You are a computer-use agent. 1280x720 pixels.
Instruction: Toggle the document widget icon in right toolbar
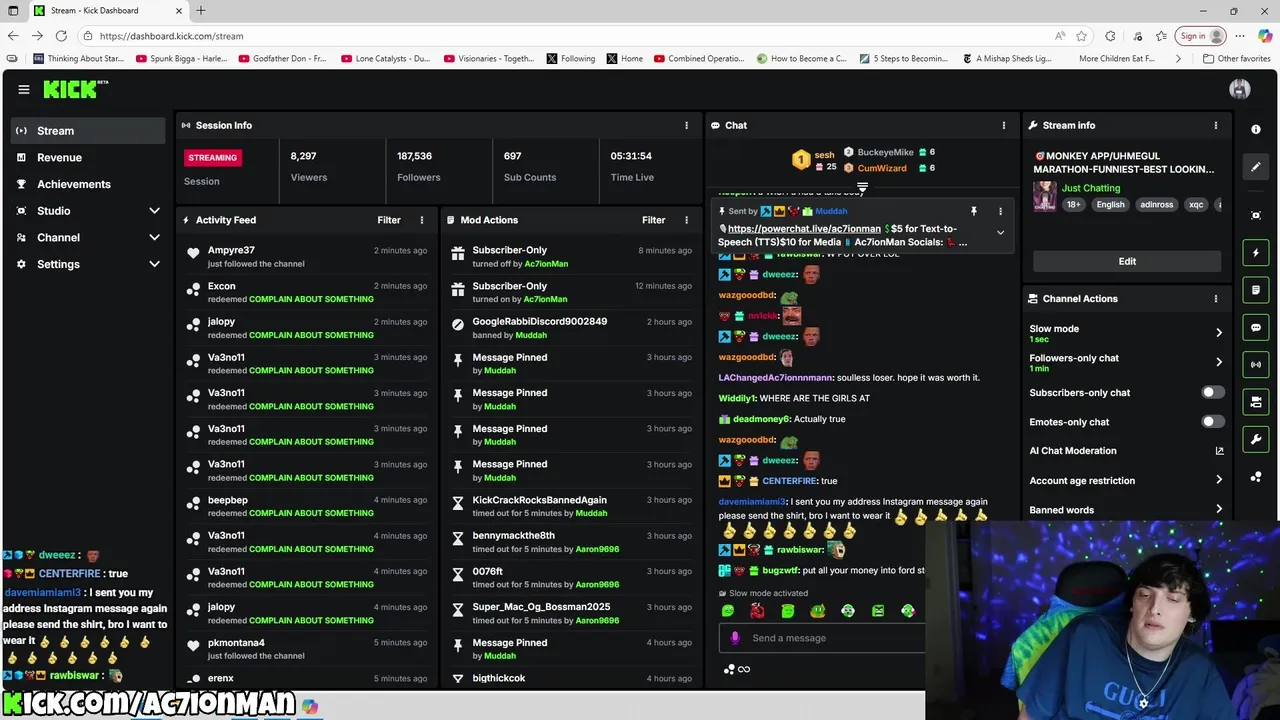coord(1256,290)
